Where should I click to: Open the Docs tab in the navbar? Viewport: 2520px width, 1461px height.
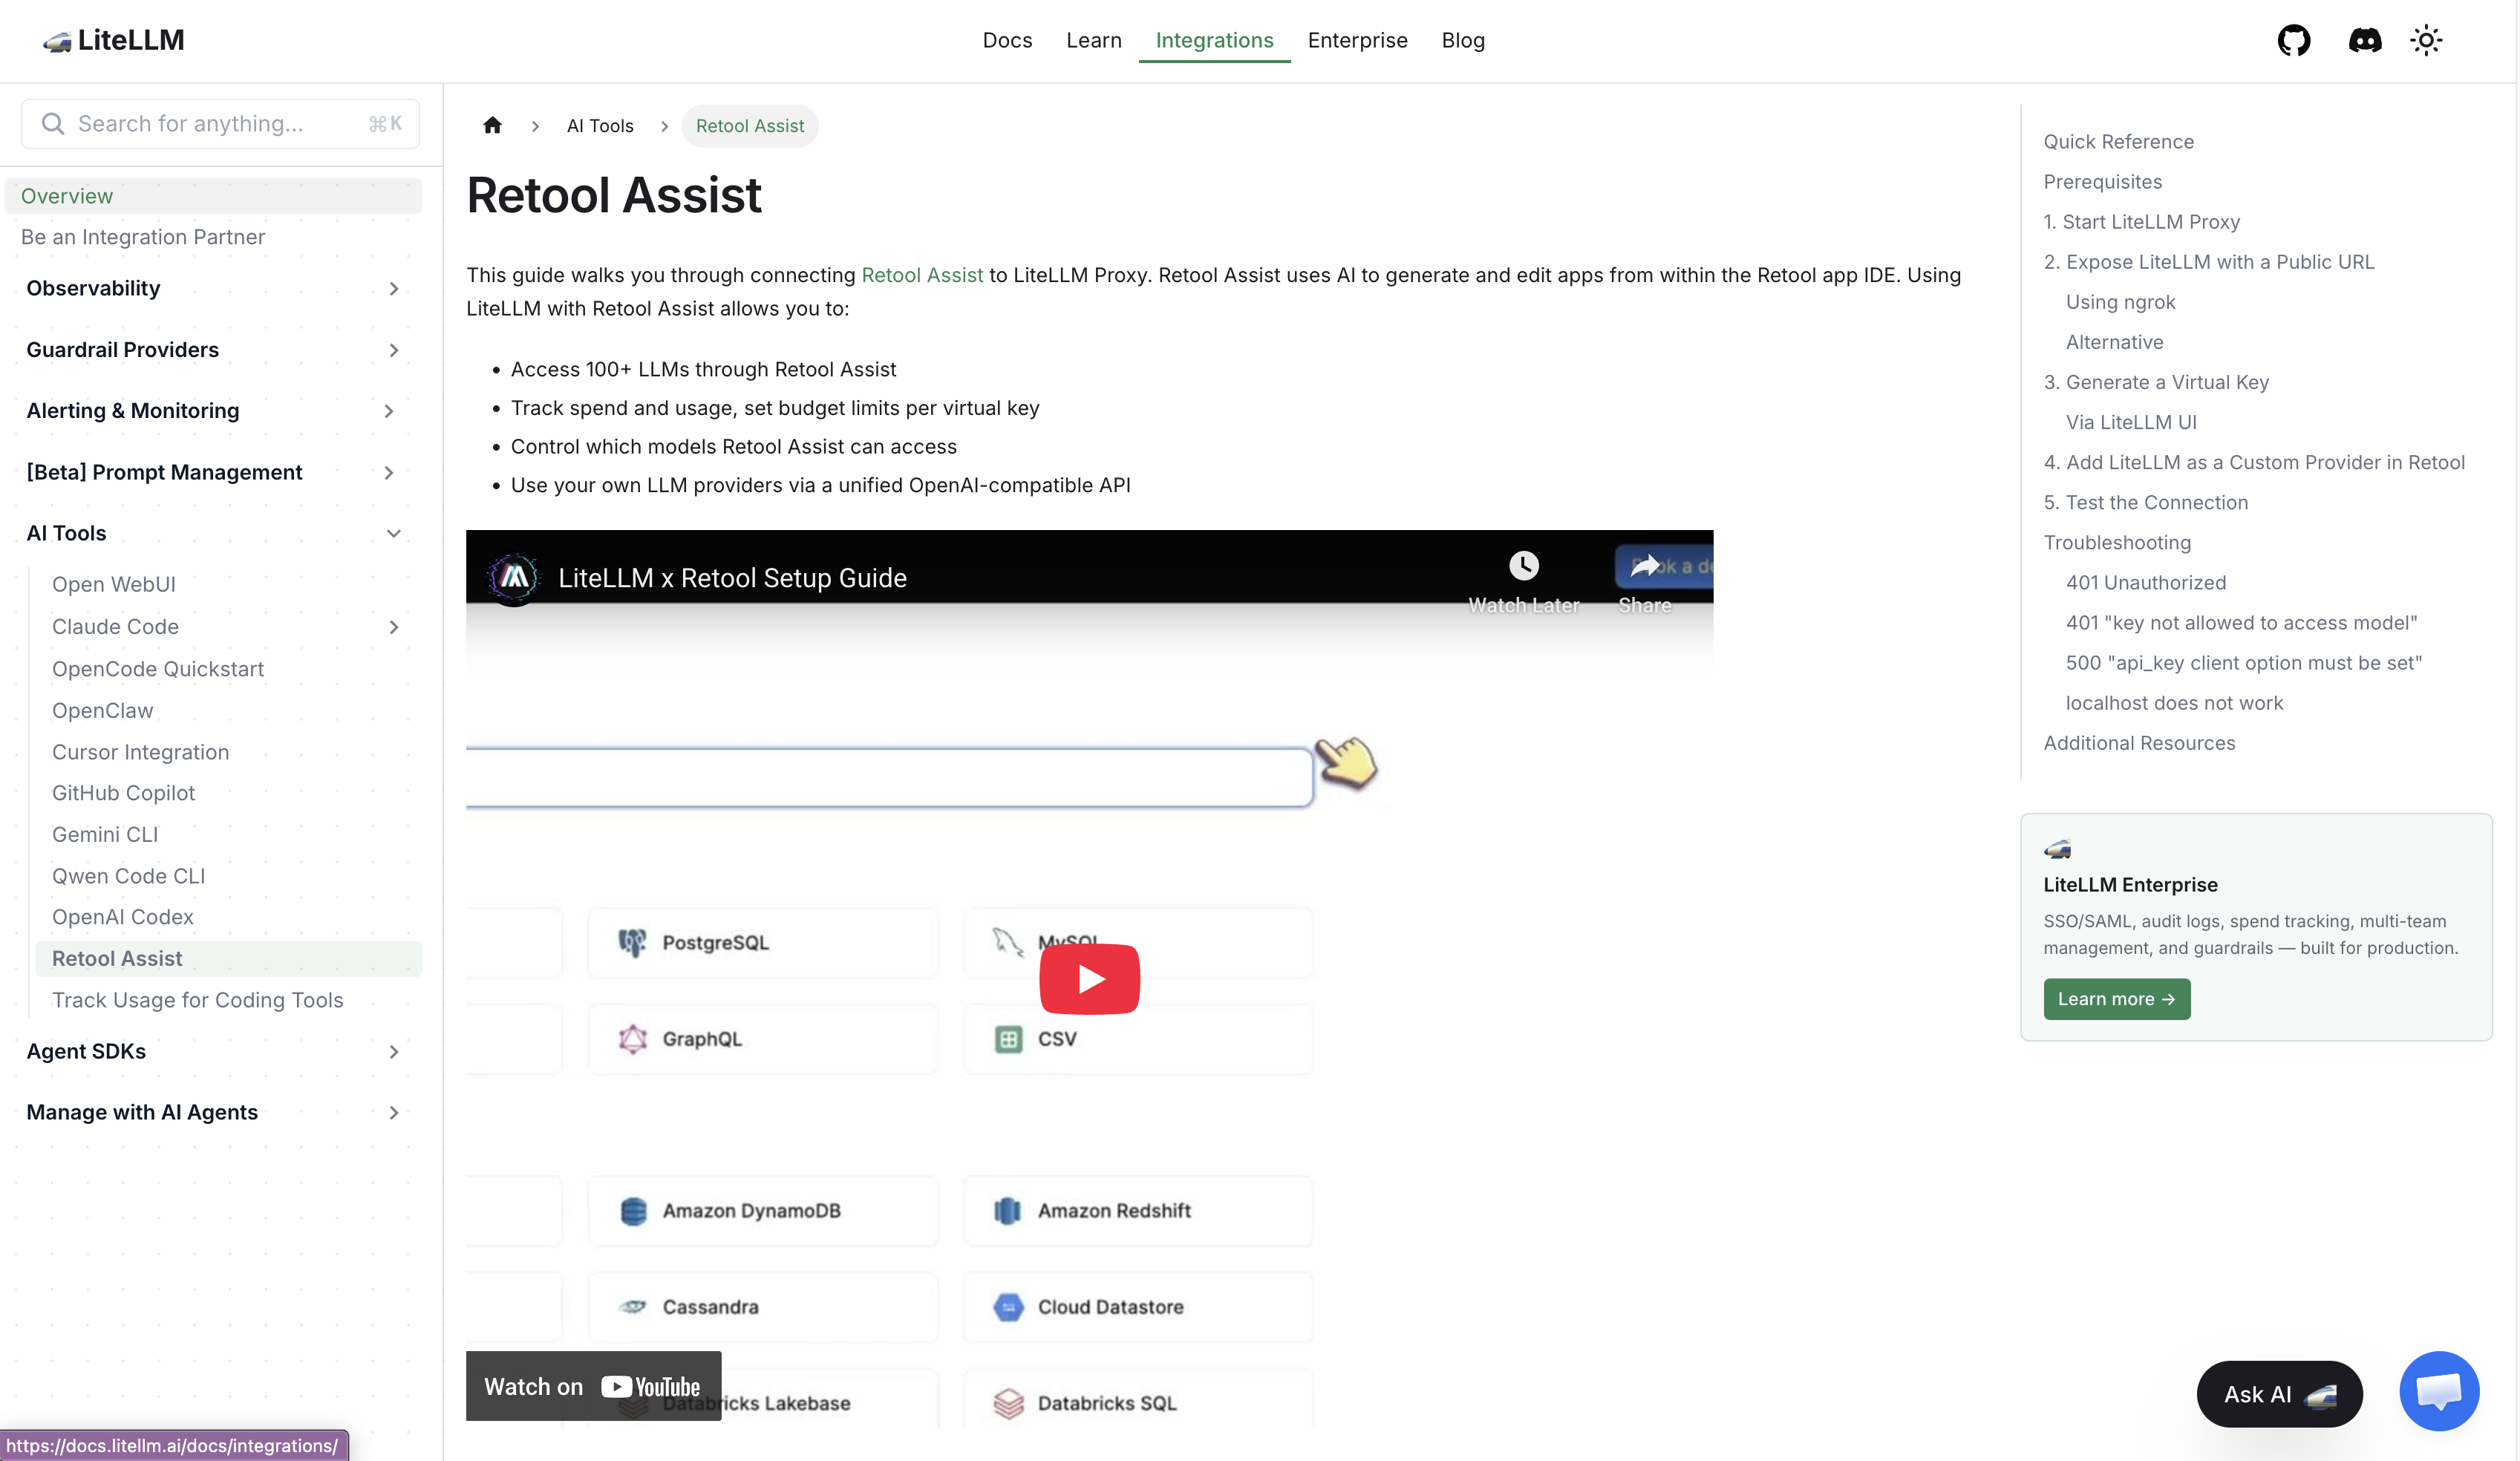point(1007,40)
